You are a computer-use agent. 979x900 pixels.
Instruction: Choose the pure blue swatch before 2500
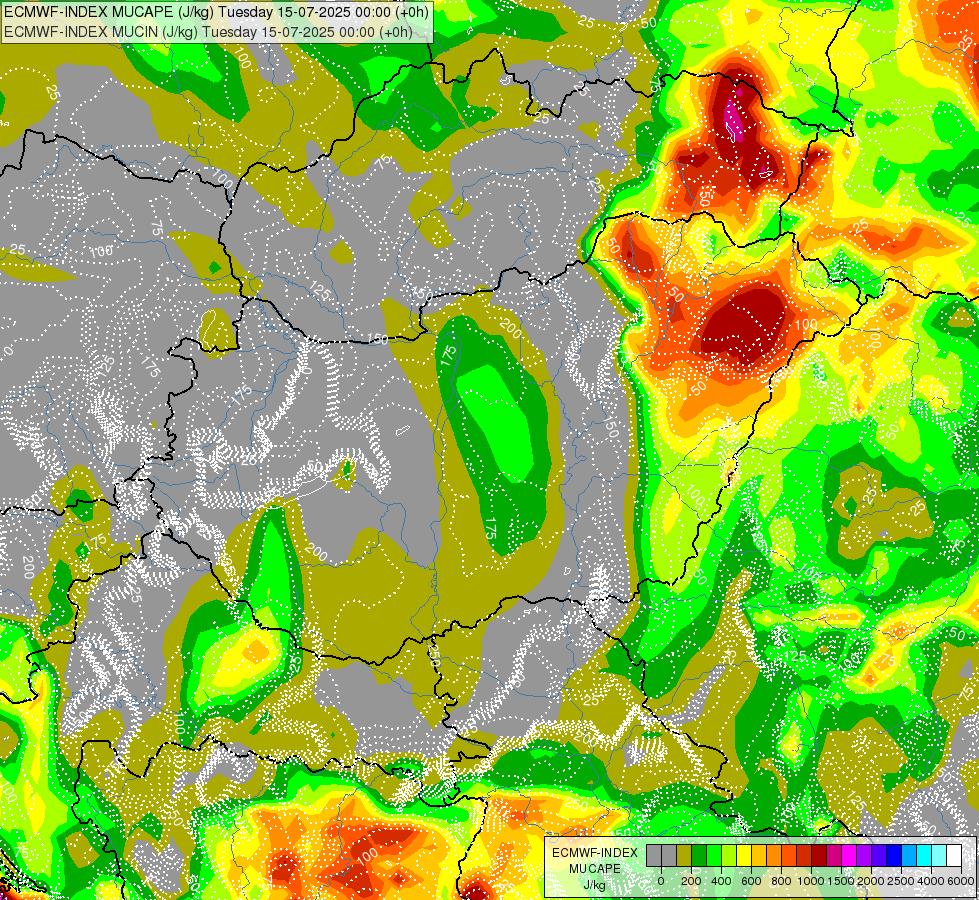point(895,856)
